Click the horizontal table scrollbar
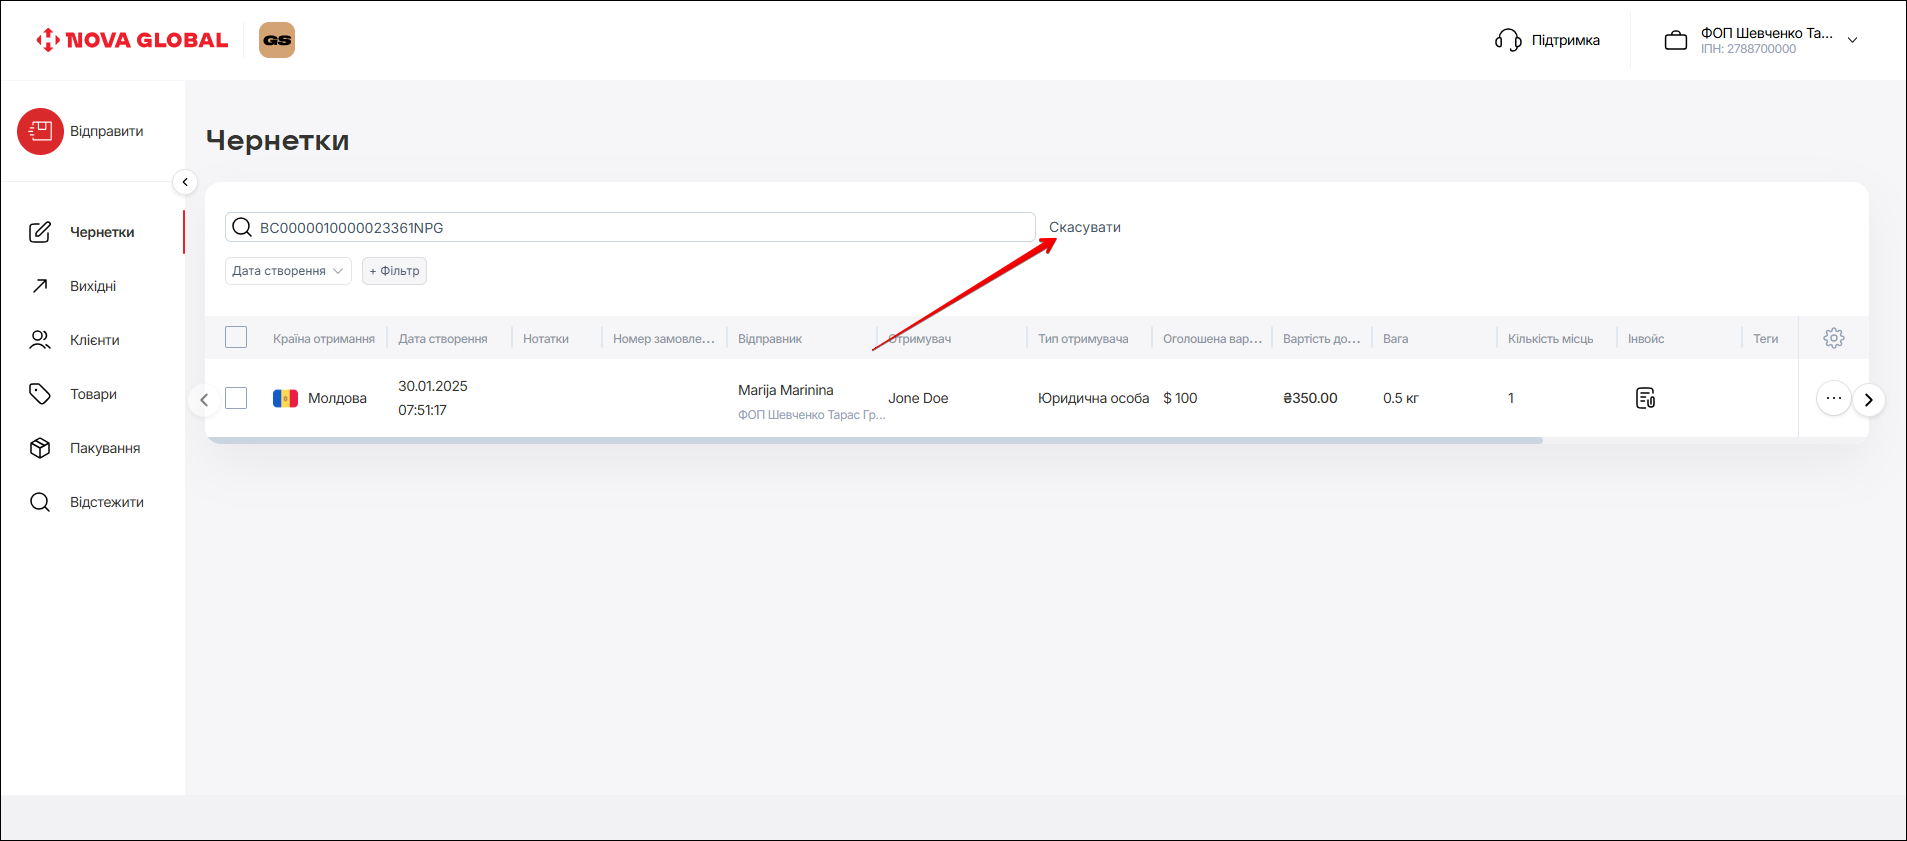Viewport: 1907px width, 841px height. [875, 440]
